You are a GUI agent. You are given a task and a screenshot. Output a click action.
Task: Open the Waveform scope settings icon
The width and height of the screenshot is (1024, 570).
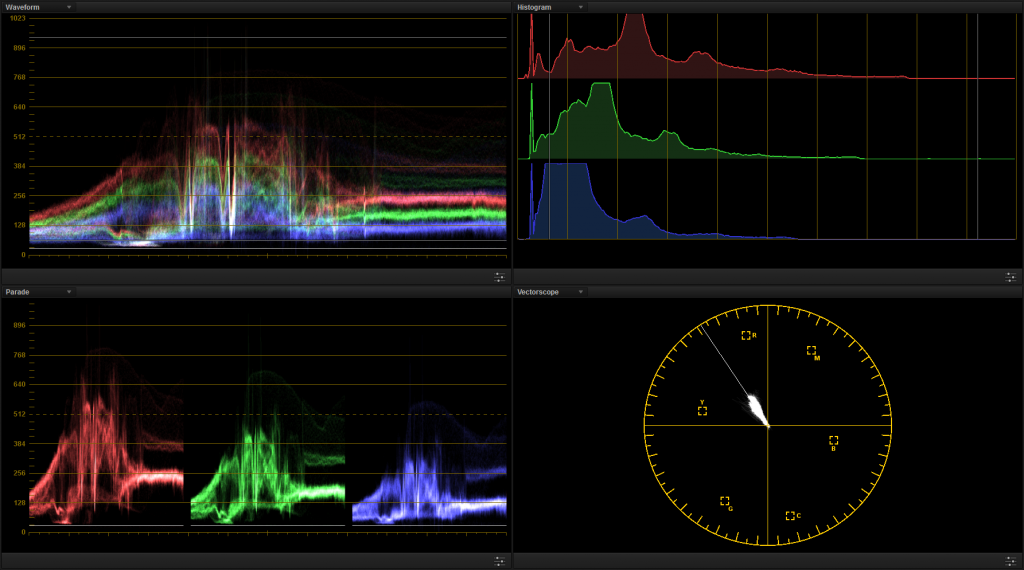(x=498, y=276)
